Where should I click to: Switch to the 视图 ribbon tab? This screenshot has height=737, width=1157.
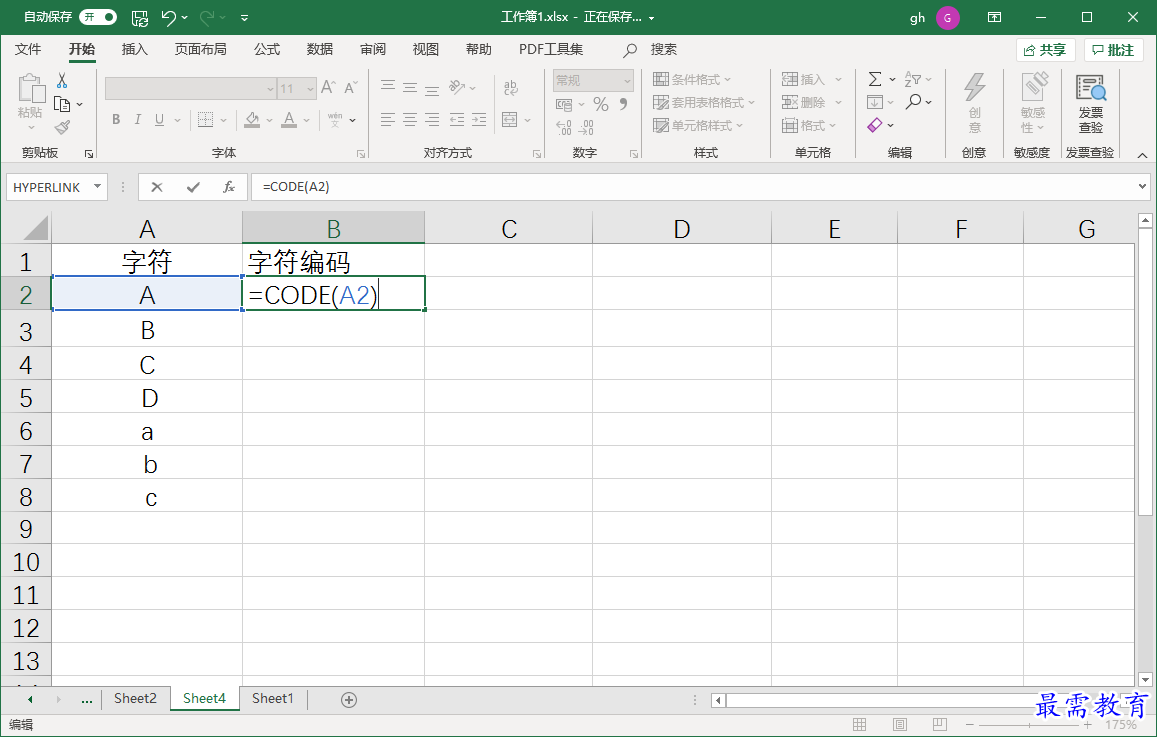[x=426, y=49]
